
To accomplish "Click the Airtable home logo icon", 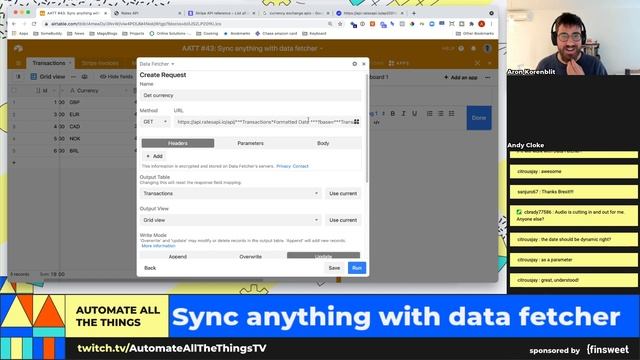I will point(18,48).
